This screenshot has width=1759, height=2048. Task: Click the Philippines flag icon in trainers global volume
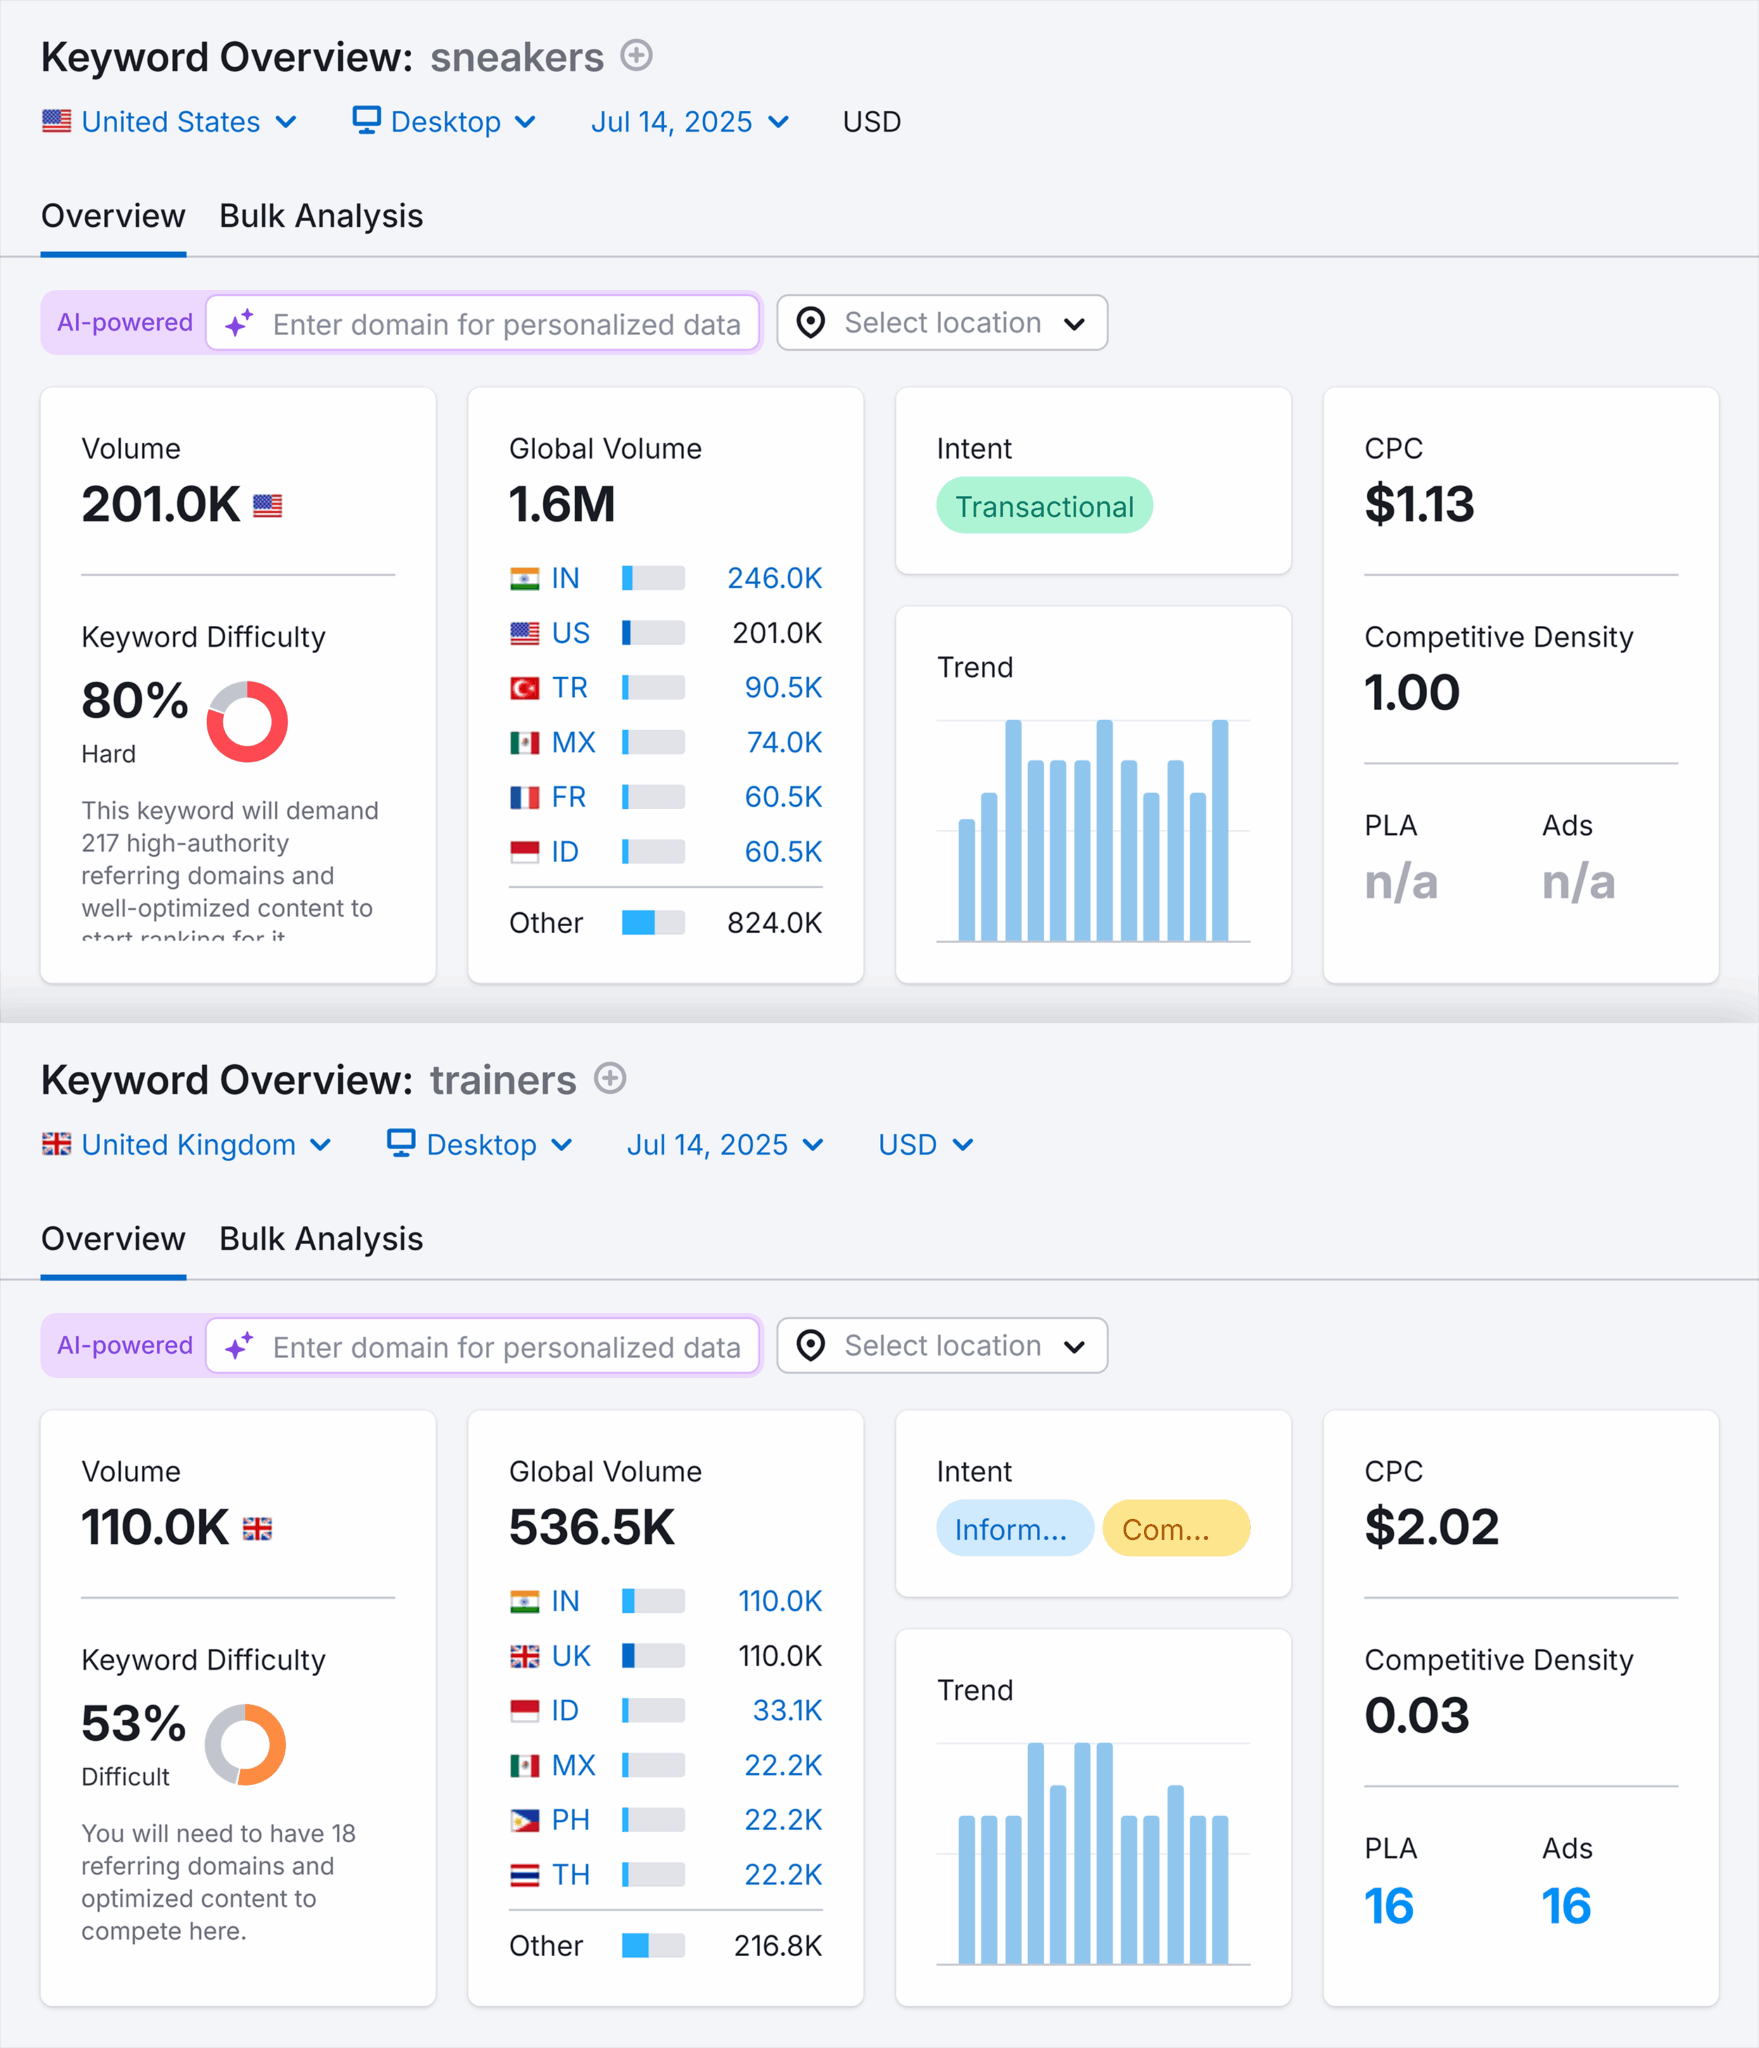coord(524,1820)
